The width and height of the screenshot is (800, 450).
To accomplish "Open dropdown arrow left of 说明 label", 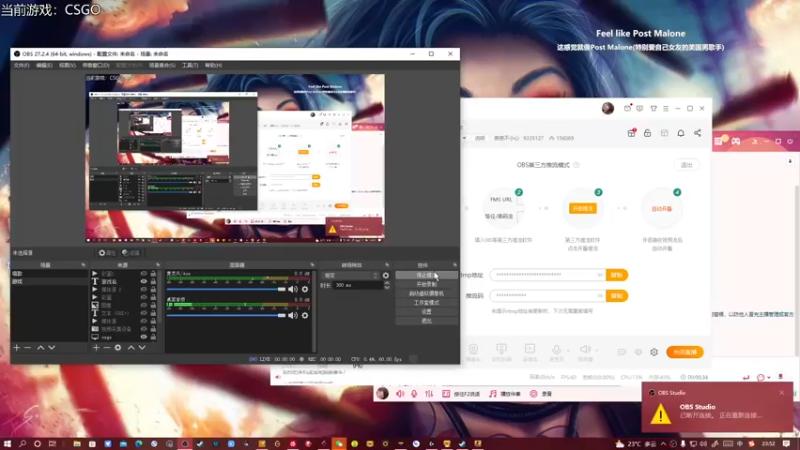I will (x=464, y=138).
